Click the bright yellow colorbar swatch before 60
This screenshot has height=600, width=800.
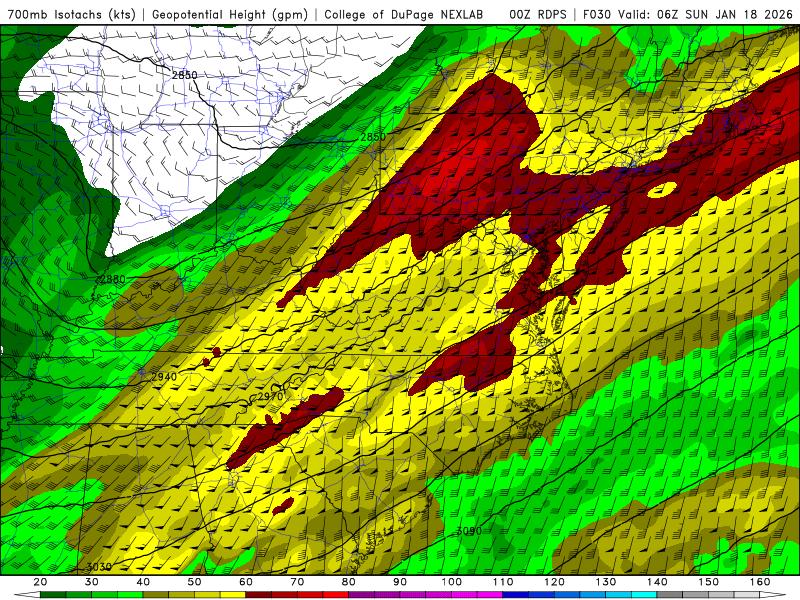[233, 595]
